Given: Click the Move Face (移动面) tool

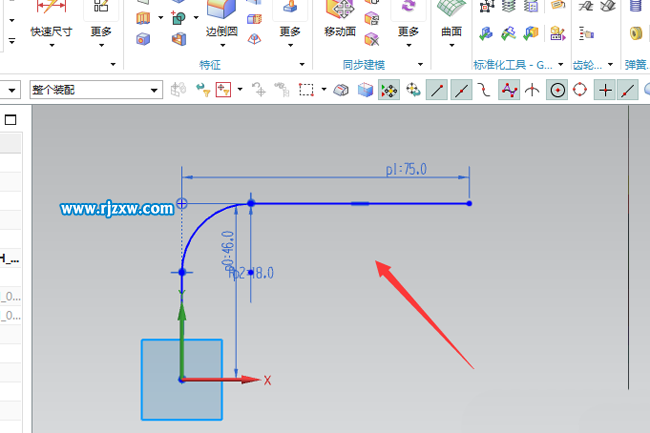Looking at the screenshot, I should coord(340,19).
